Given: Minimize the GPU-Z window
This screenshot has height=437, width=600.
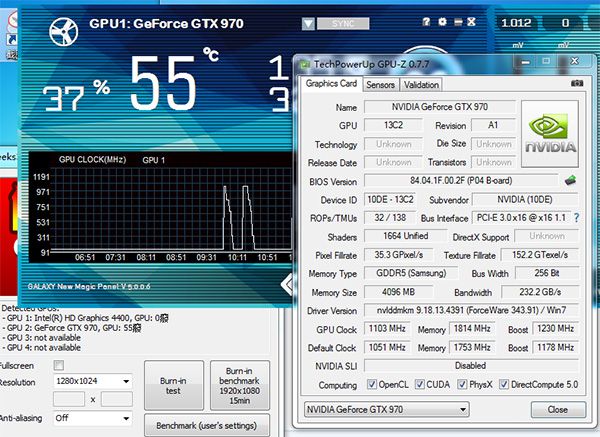Looking at the screenshot, I should click(526, 61).
